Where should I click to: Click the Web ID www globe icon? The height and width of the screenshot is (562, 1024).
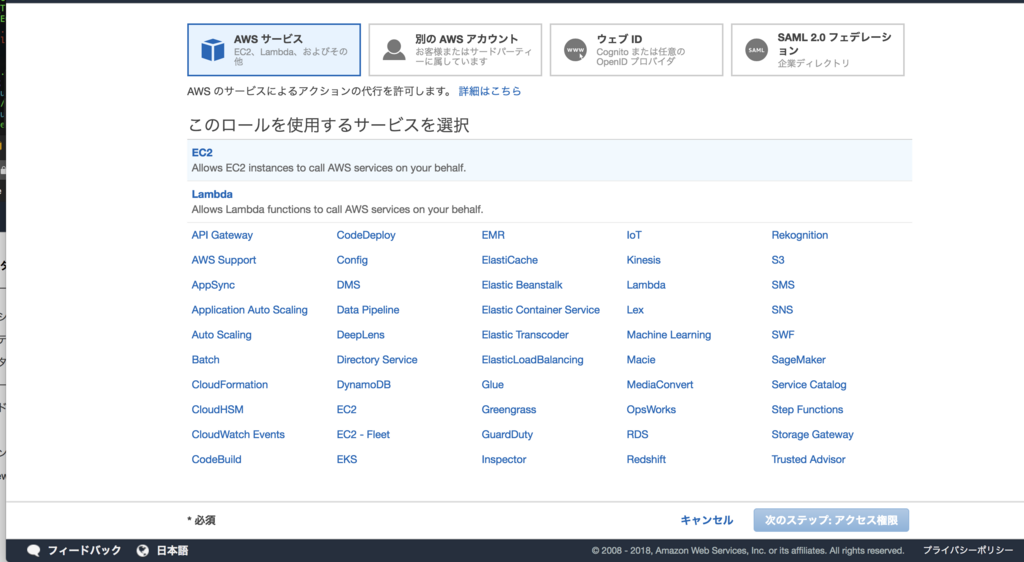tap(575, 50)
